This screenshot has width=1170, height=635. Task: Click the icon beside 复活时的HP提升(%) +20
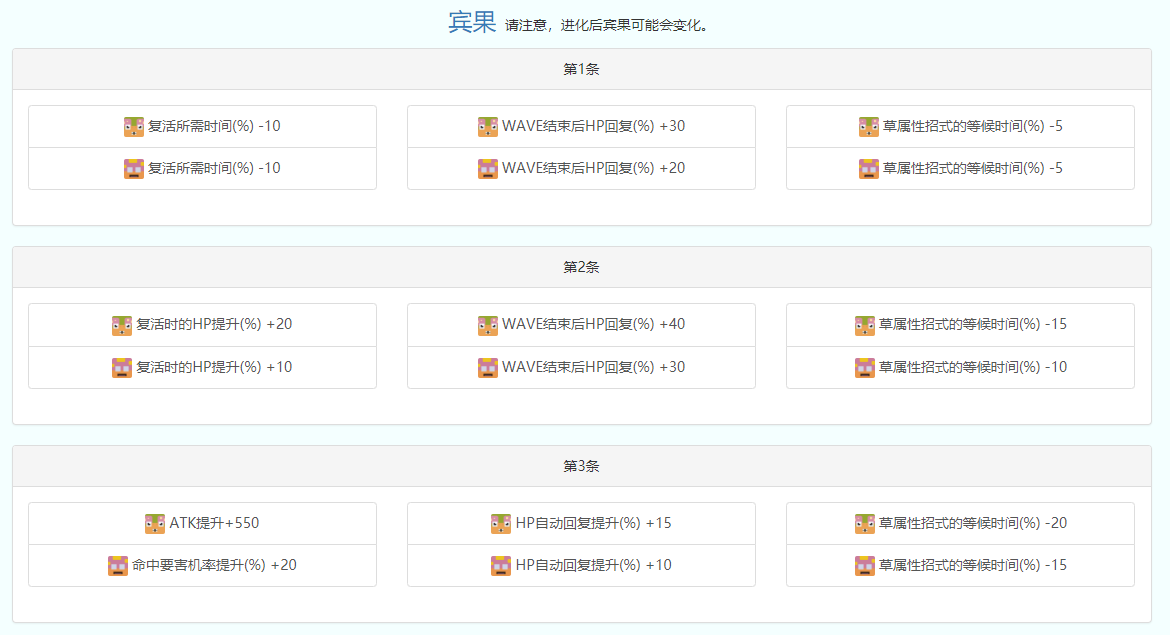click(x=122, y=325)
